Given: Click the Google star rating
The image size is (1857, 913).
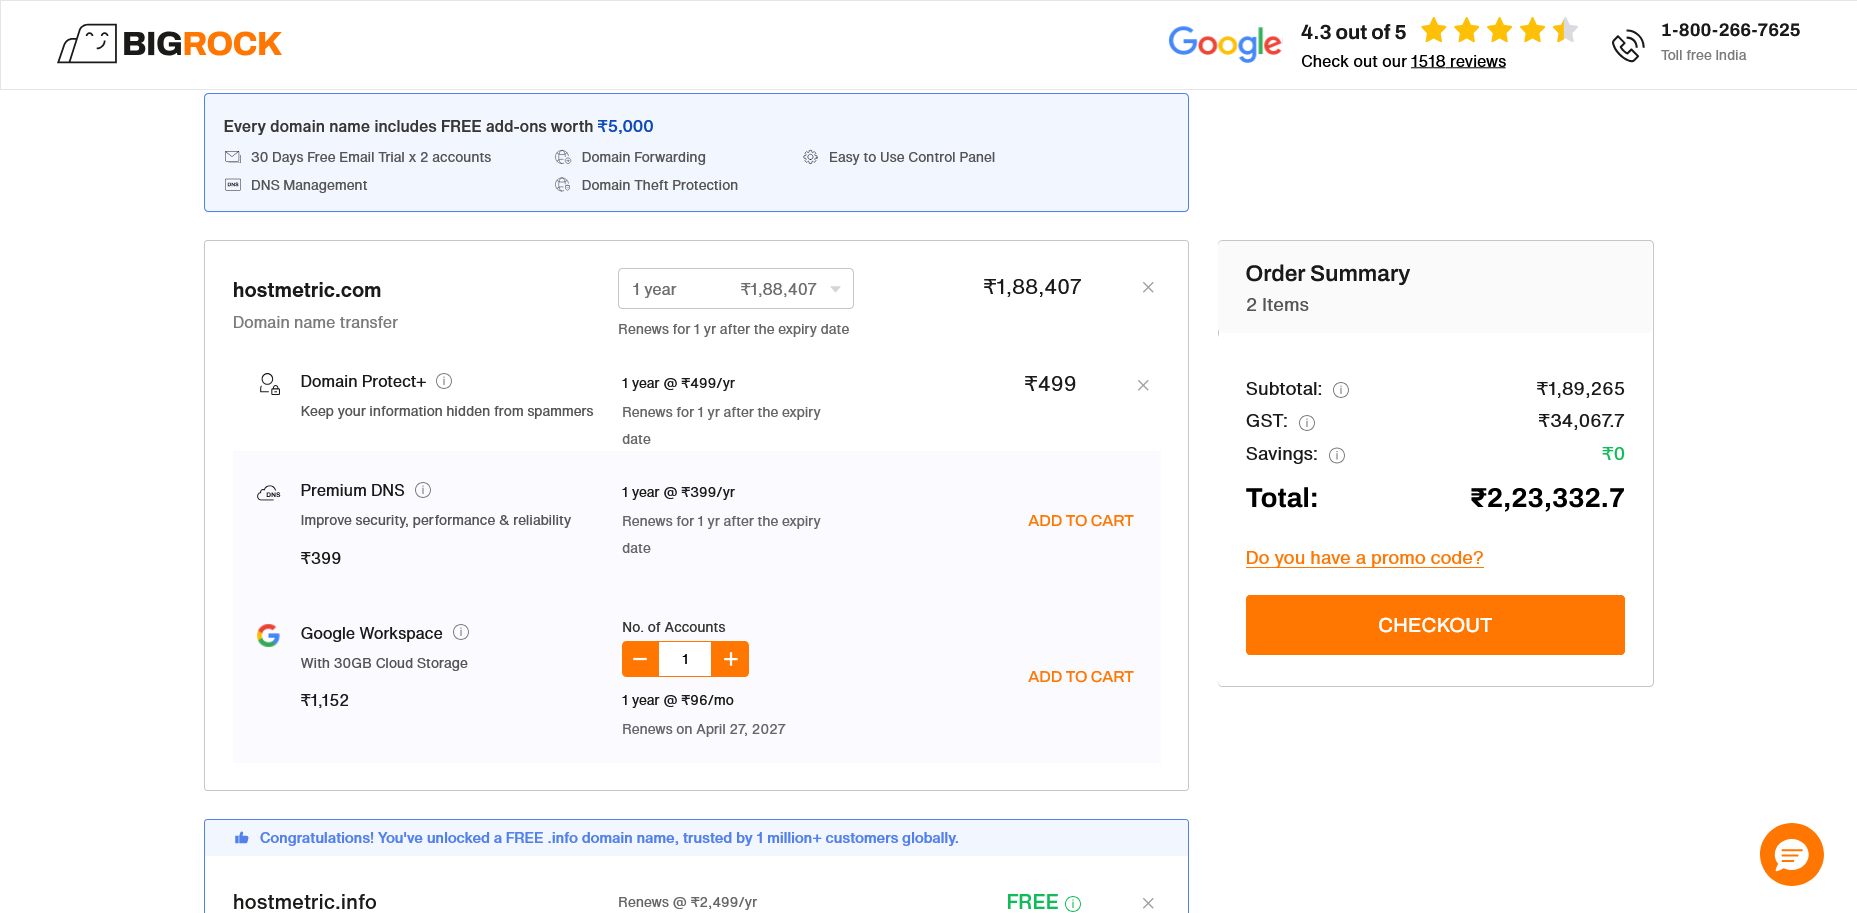Looking at the screenshot, I should pyautogui.click(x=1499, y=31).
